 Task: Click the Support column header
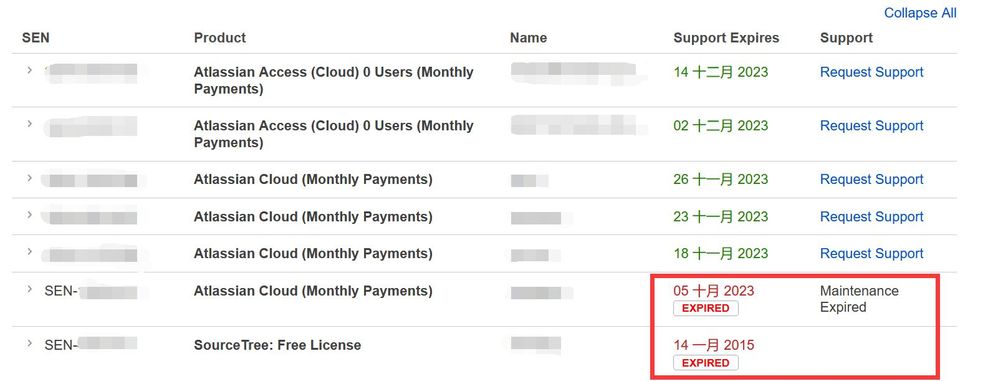point(846,38)
